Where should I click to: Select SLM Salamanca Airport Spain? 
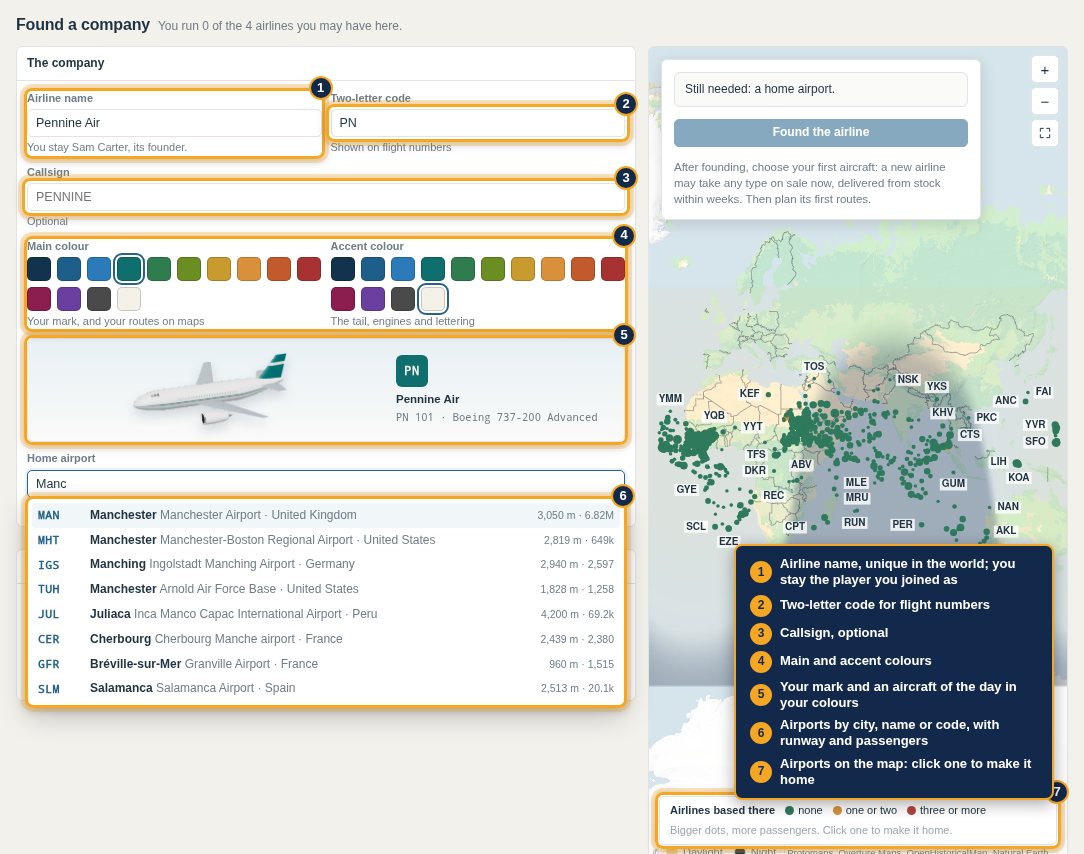[x=326, y=688]
